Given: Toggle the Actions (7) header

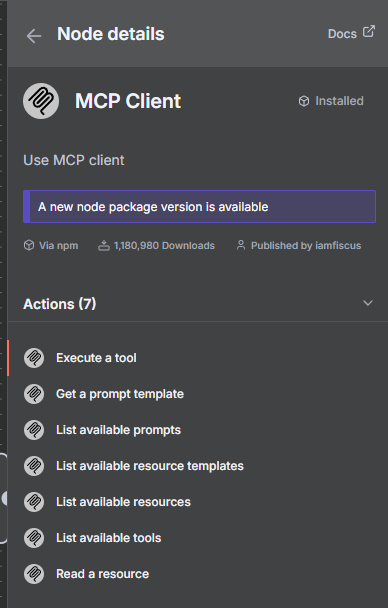Looking at the screenshot, I should 60,304.
